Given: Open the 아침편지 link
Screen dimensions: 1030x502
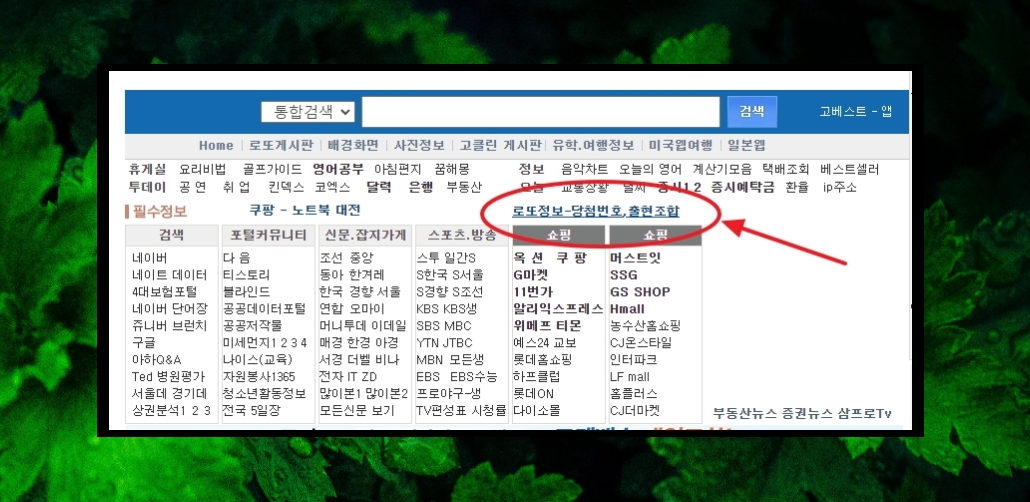Looking at the screenshot, I should 397,170.
